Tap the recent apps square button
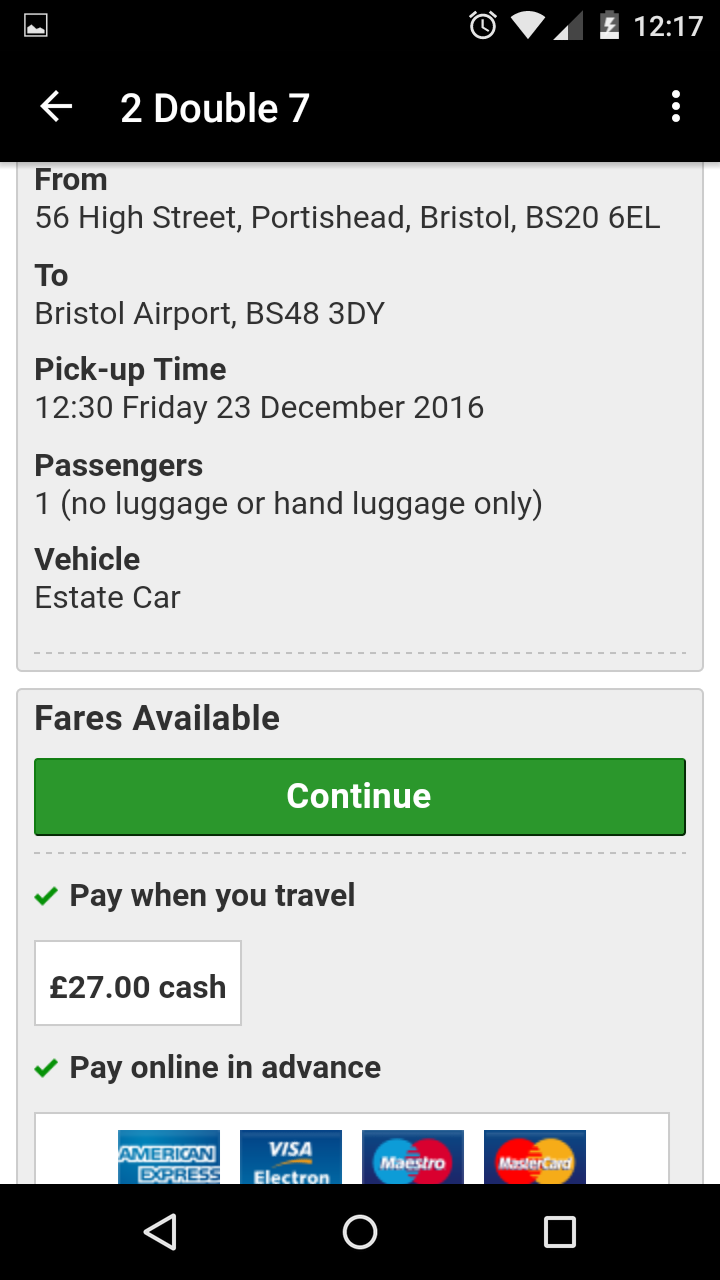This screenshot has height=1280, width=720. (559, 1232)
